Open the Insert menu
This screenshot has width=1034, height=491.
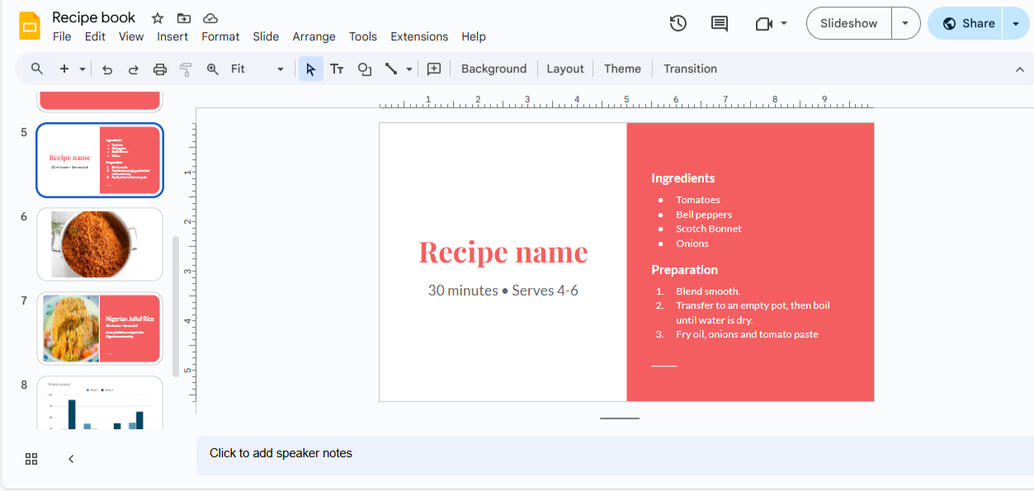(x=173, y=37)
